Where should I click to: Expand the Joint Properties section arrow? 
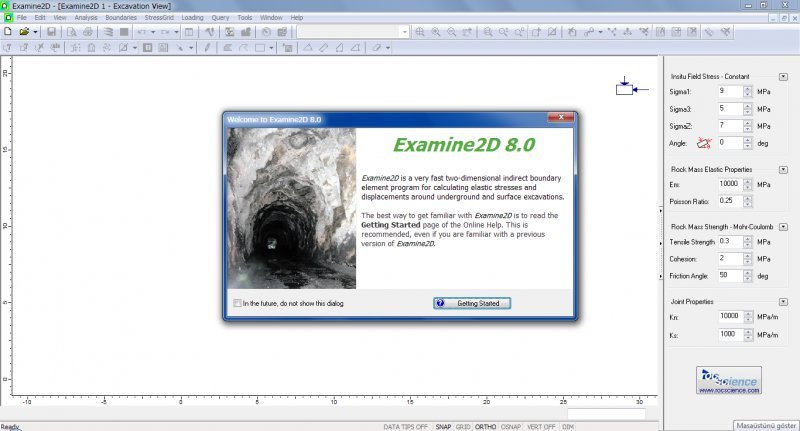[783, 302]
